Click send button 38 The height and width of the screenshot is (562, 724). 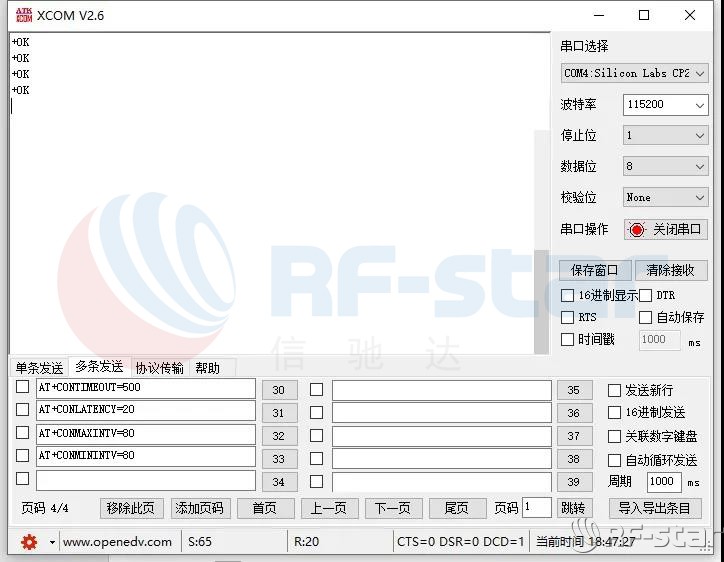pyautogui.click(x=574, y=459)
